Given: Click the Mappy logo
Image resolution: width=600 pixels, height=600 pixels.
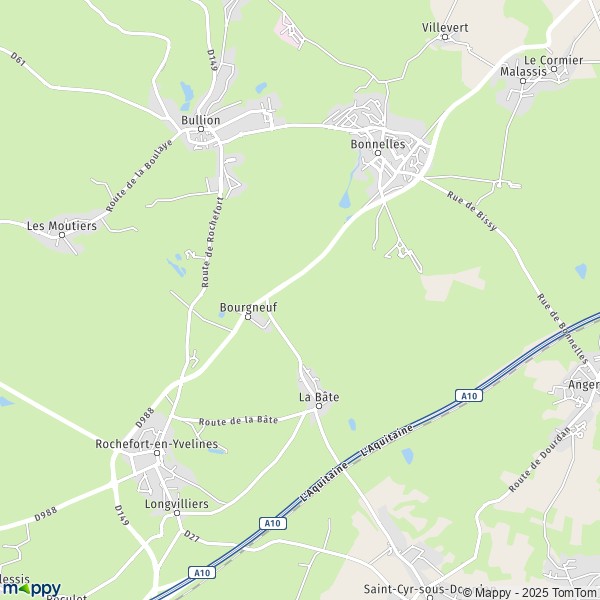Looking at the screenshot, I should tap(32, 589).
